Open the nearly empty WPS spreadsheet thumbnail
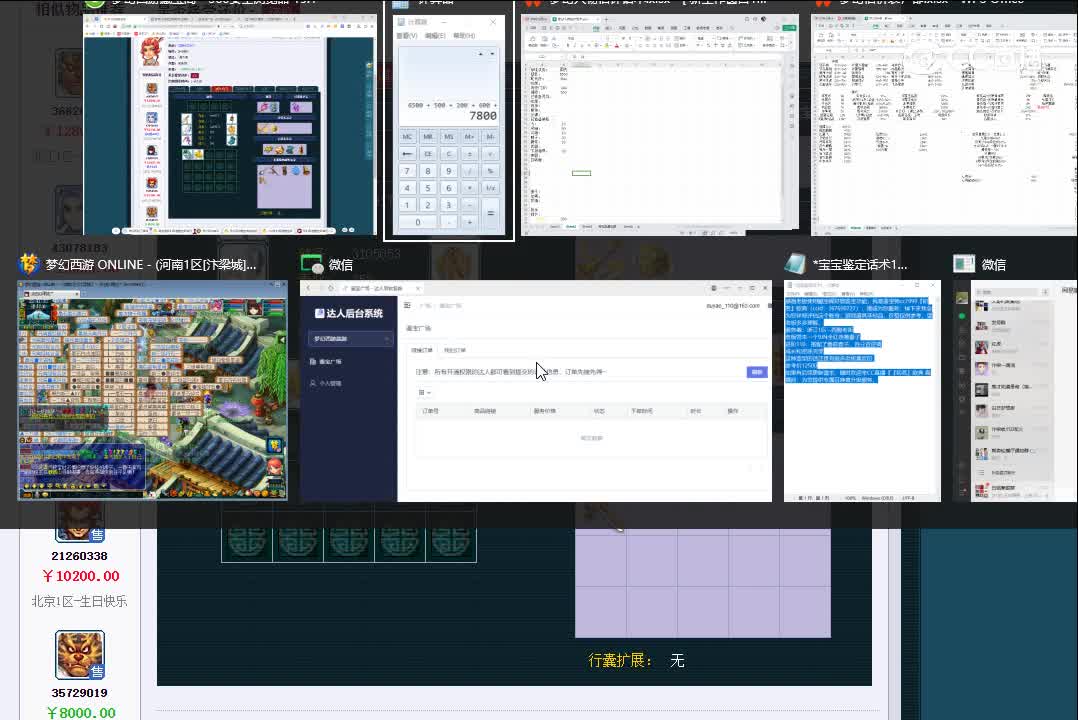This screenshot has height=720, width=1078. (x=660, y=125)
